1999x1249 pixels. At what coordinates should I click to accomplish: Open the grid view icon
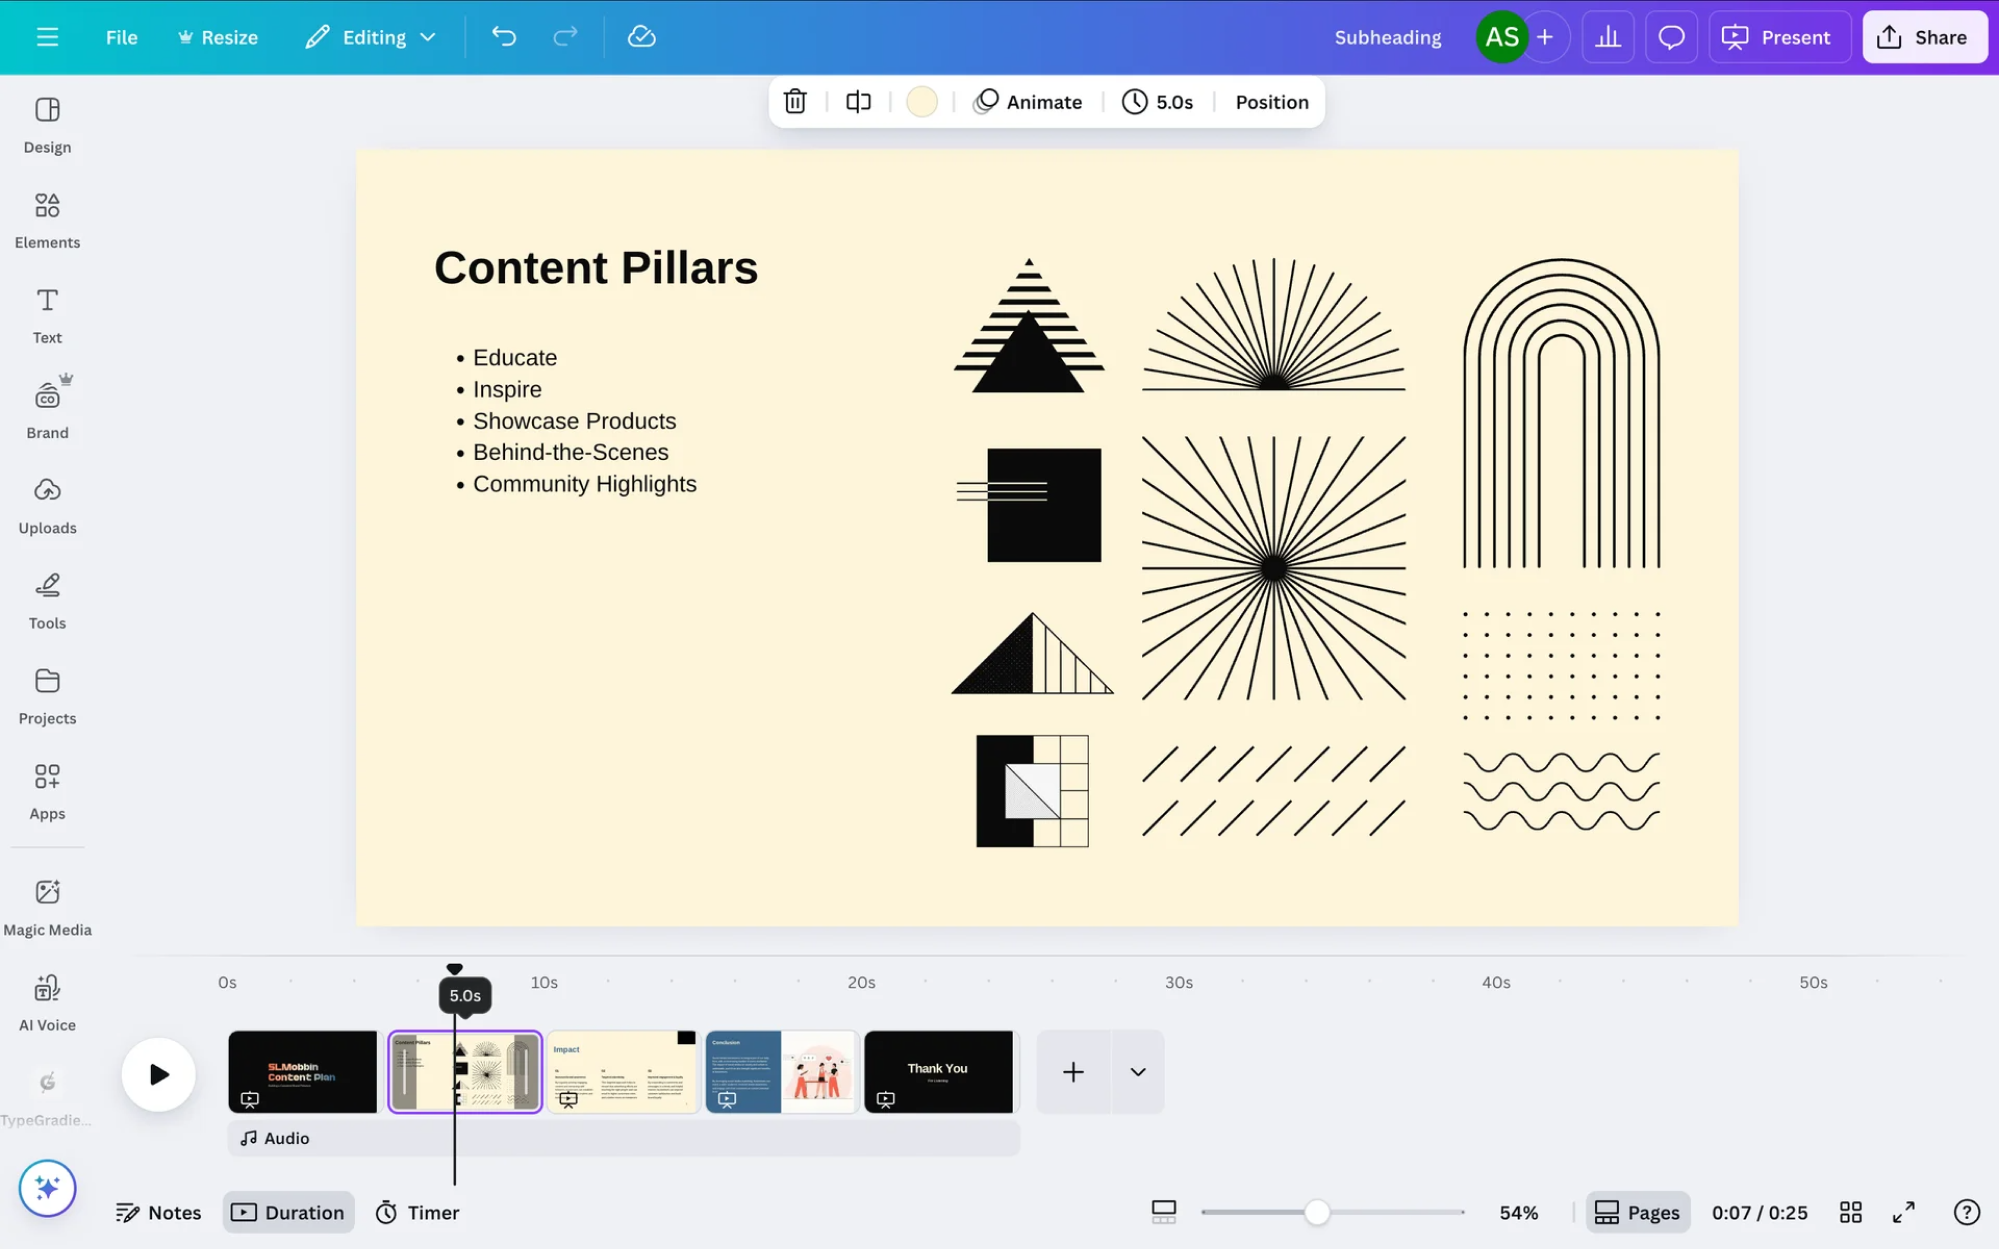(x=1850, y=1212)
